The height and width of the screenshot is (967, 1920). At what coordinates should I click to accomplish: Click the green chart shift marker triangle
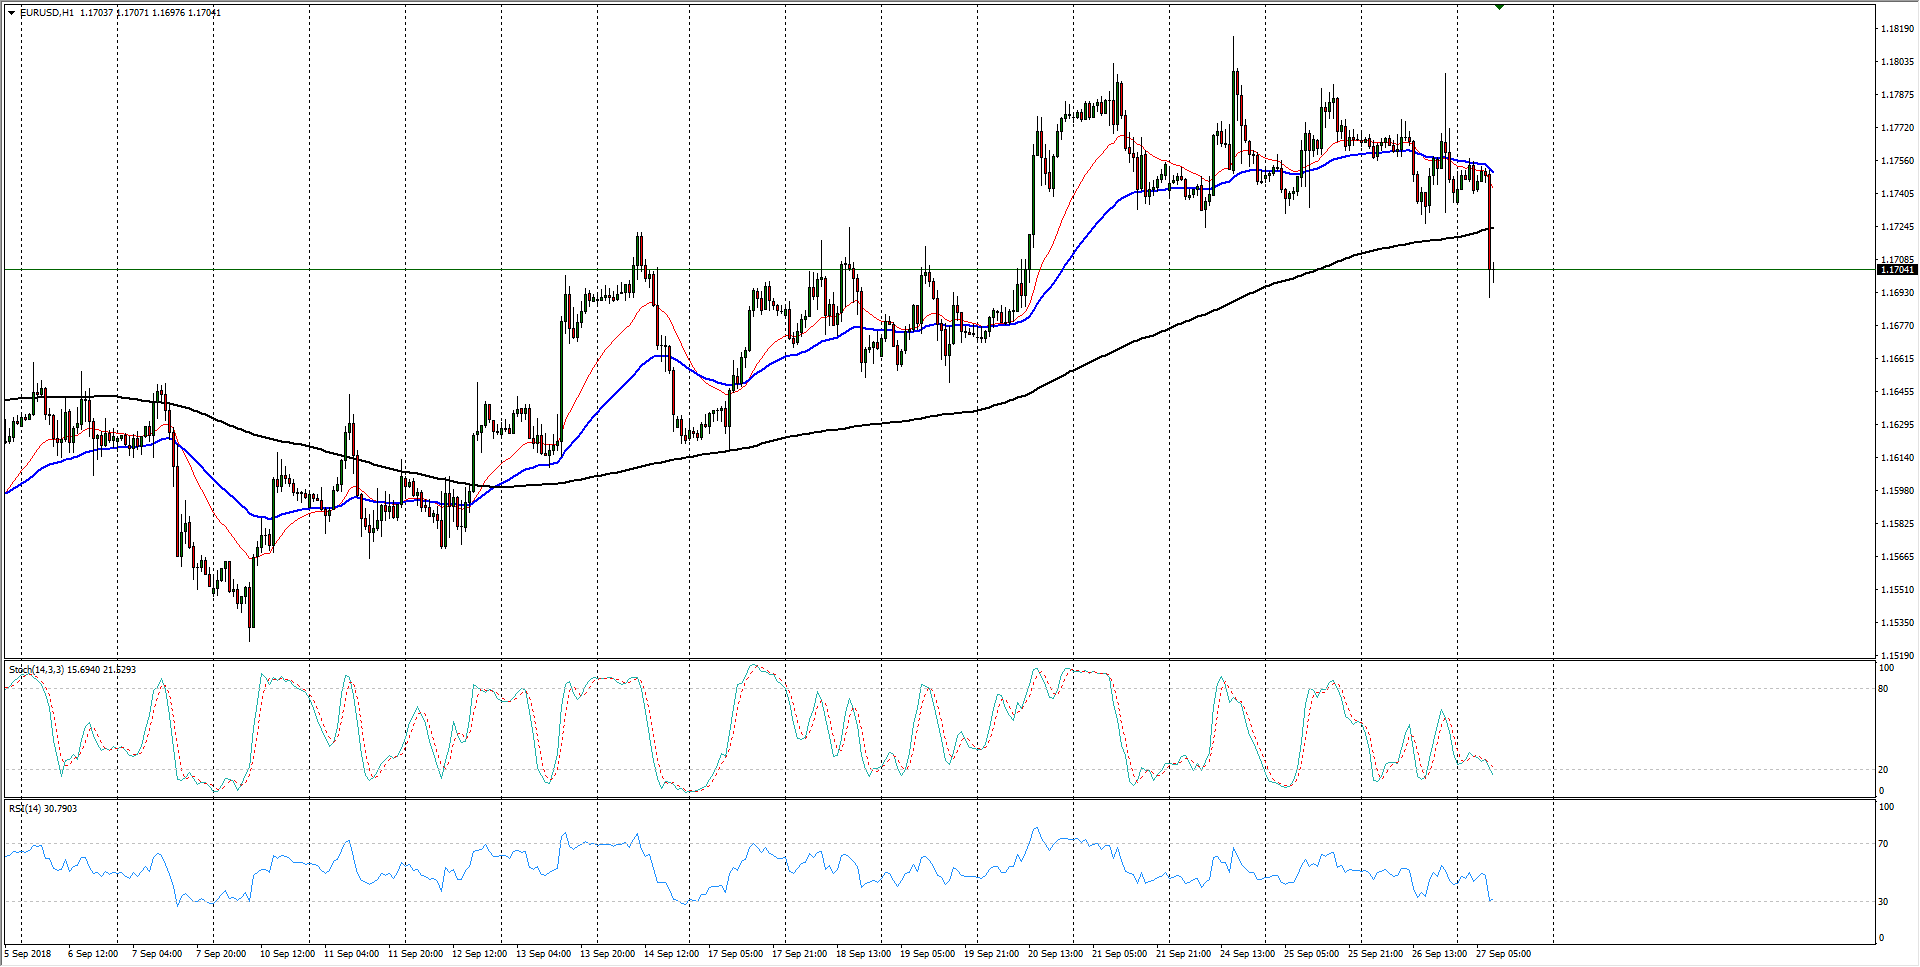click(x=1499, y=7)
